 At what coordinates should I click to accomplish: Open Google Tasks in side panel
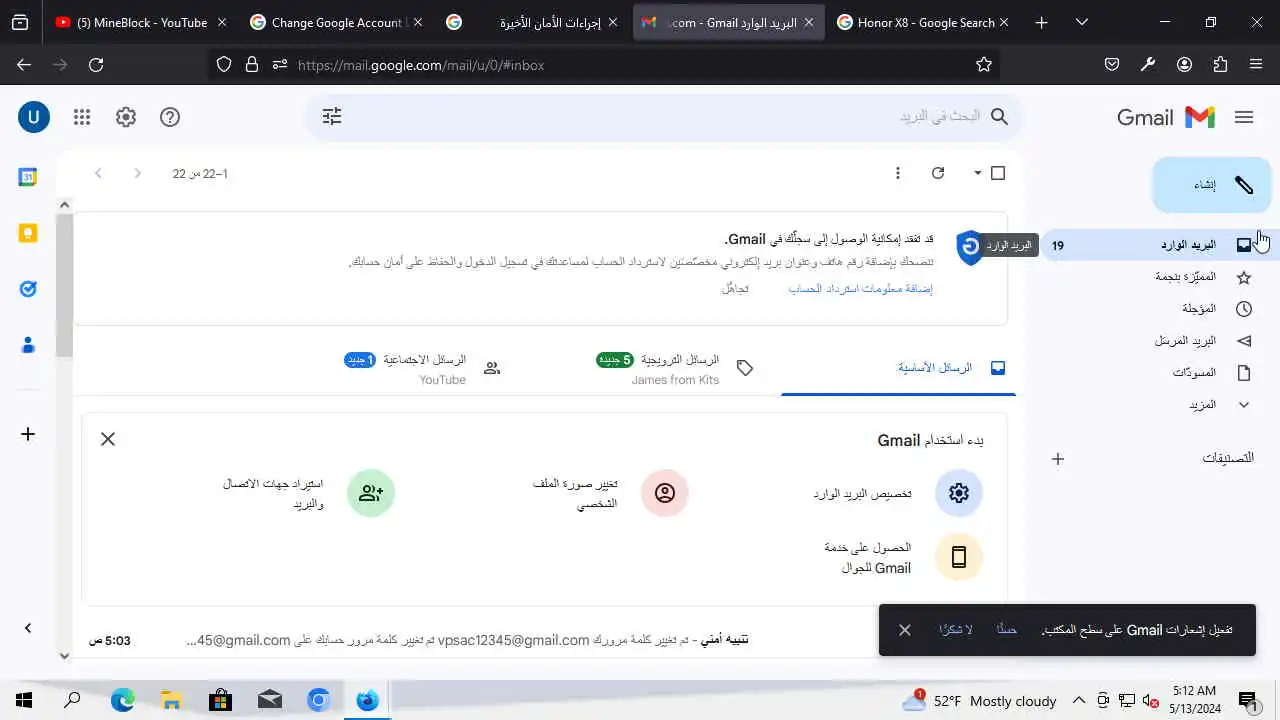28,289
